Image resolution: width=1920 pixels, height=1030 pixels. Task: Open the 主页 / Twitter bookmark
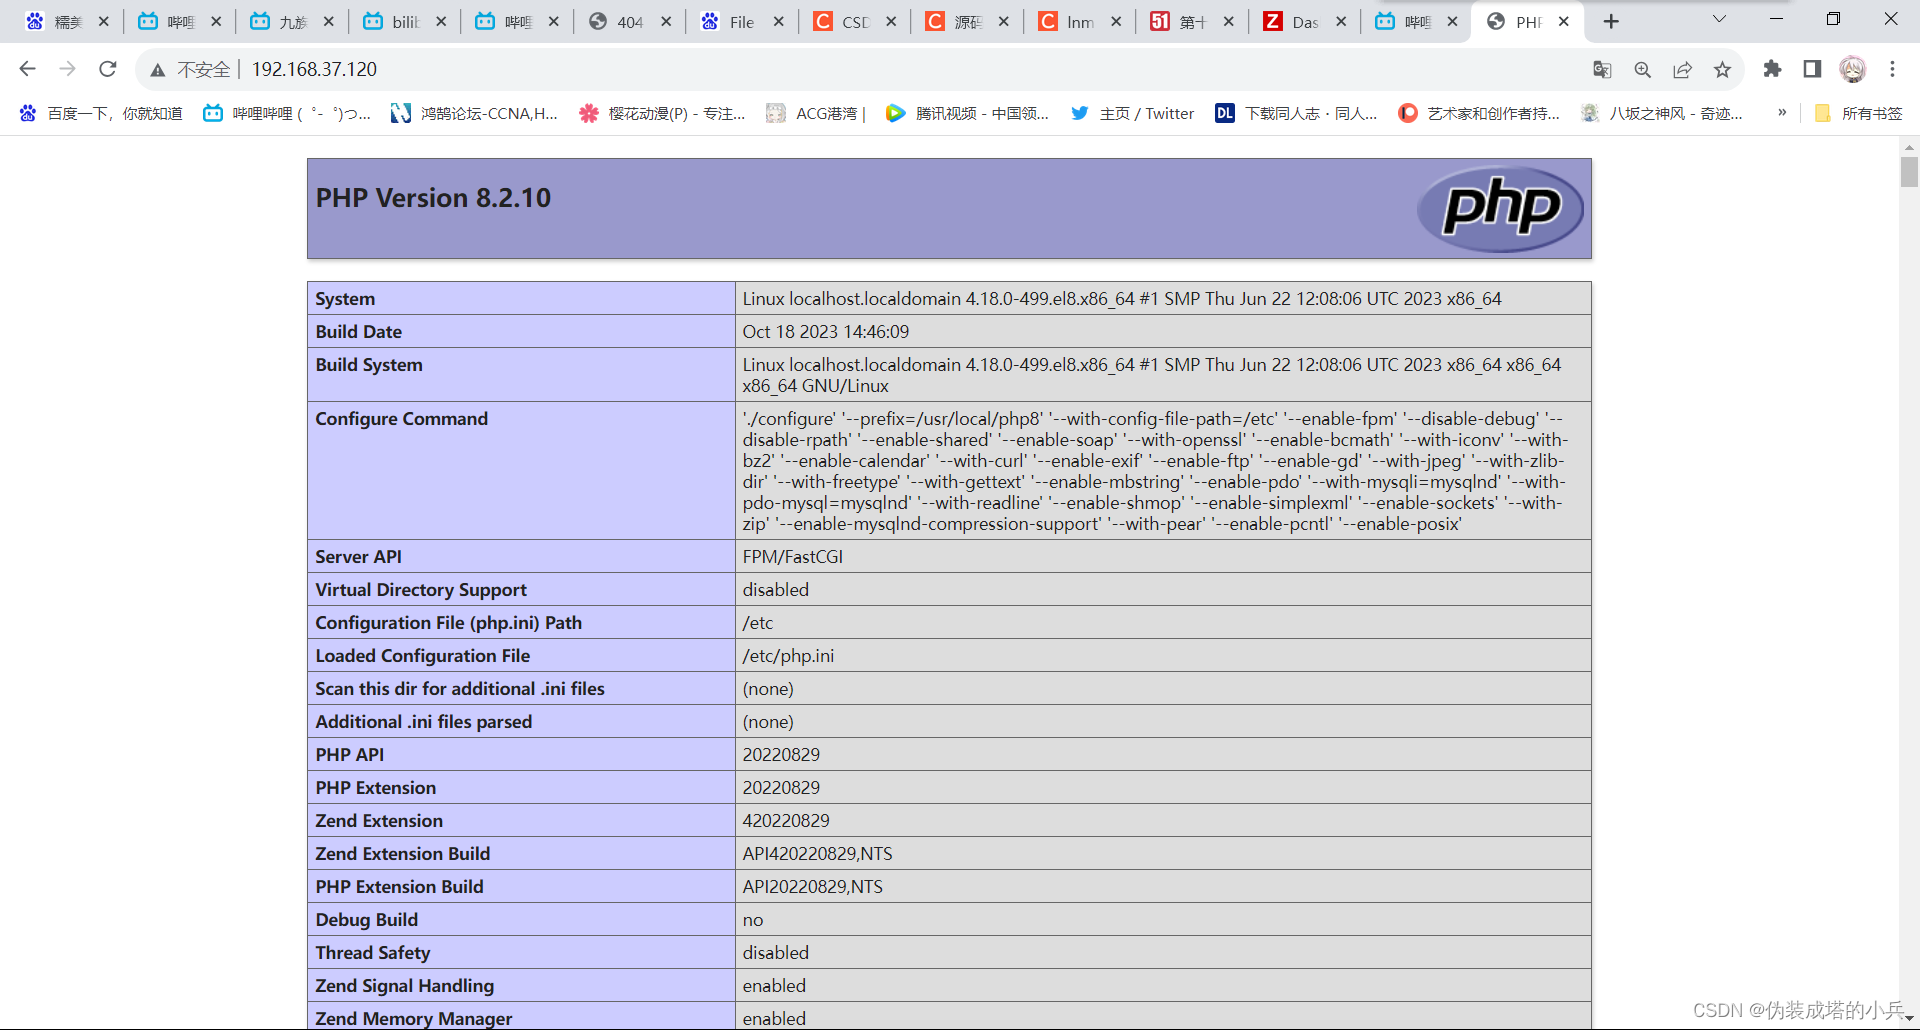(1132, 113)
